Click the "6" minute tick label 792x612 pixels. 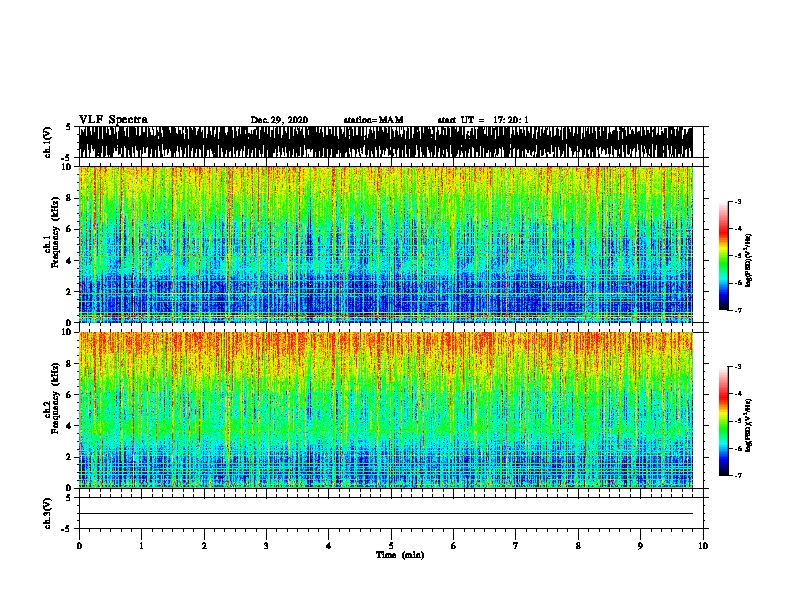[x=453, y=546]
